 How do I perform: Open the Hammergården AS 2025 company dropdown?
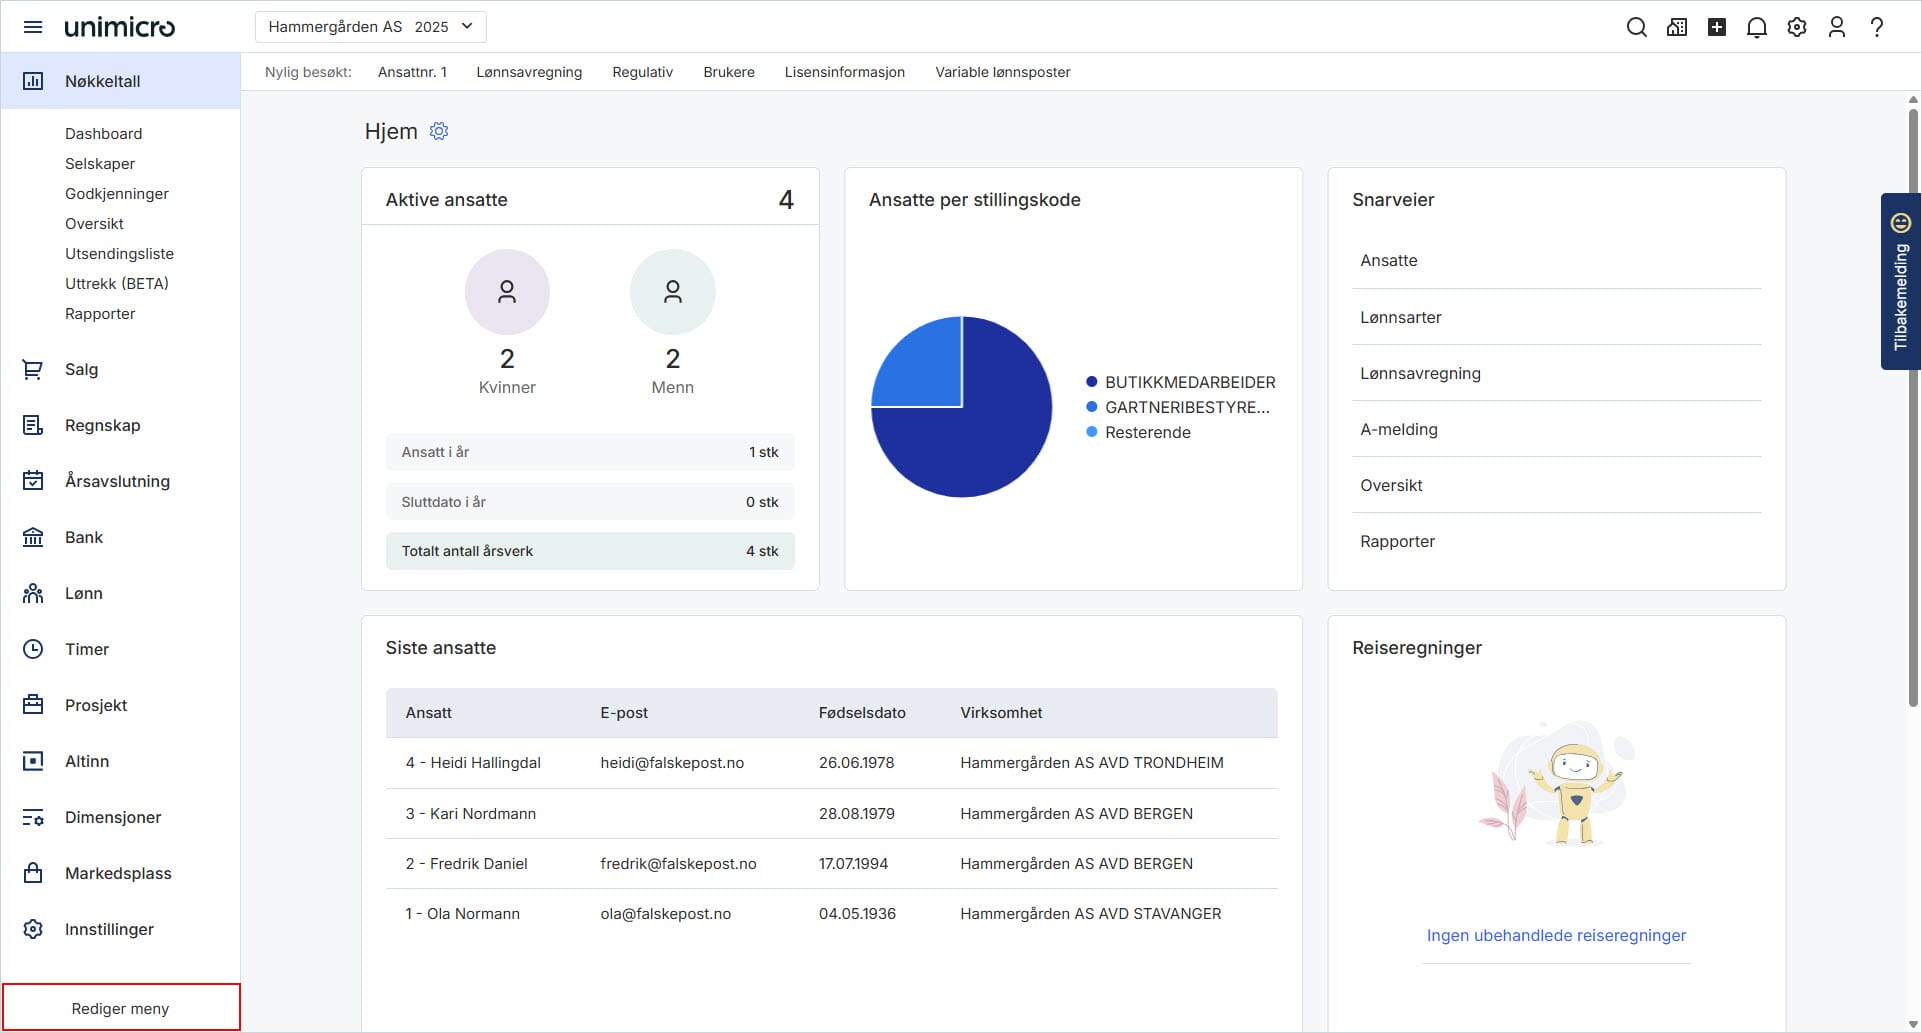pyautogui.click(x=370, y=27)
